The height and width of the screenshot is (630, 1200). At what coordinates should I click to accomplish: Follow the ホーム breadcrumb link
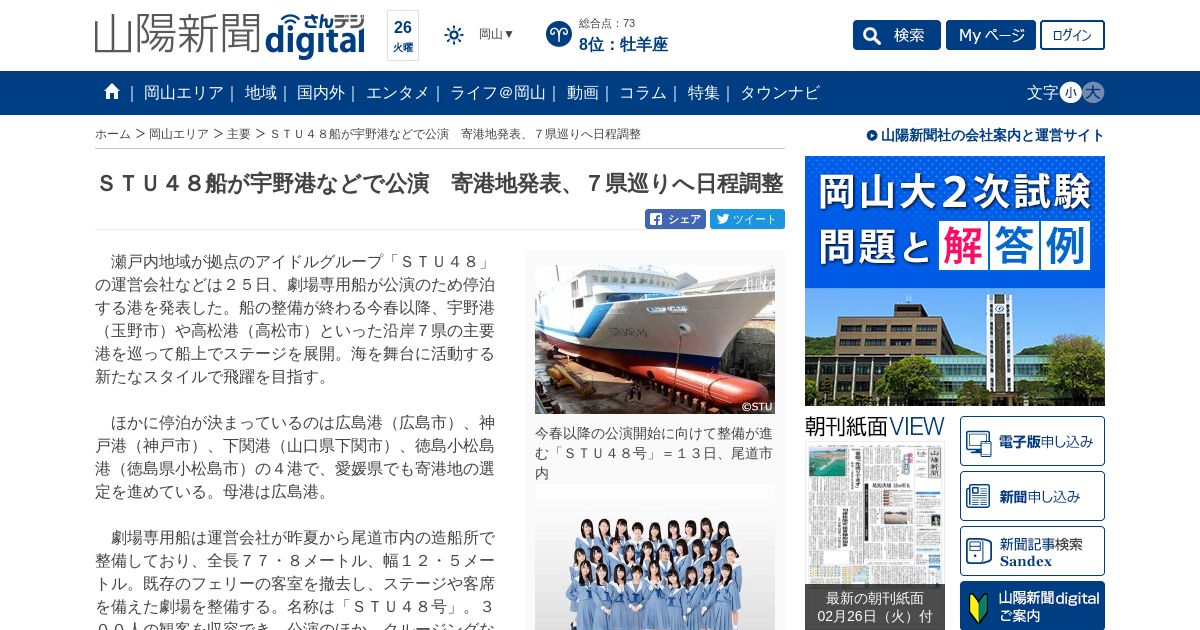point(113,134)
